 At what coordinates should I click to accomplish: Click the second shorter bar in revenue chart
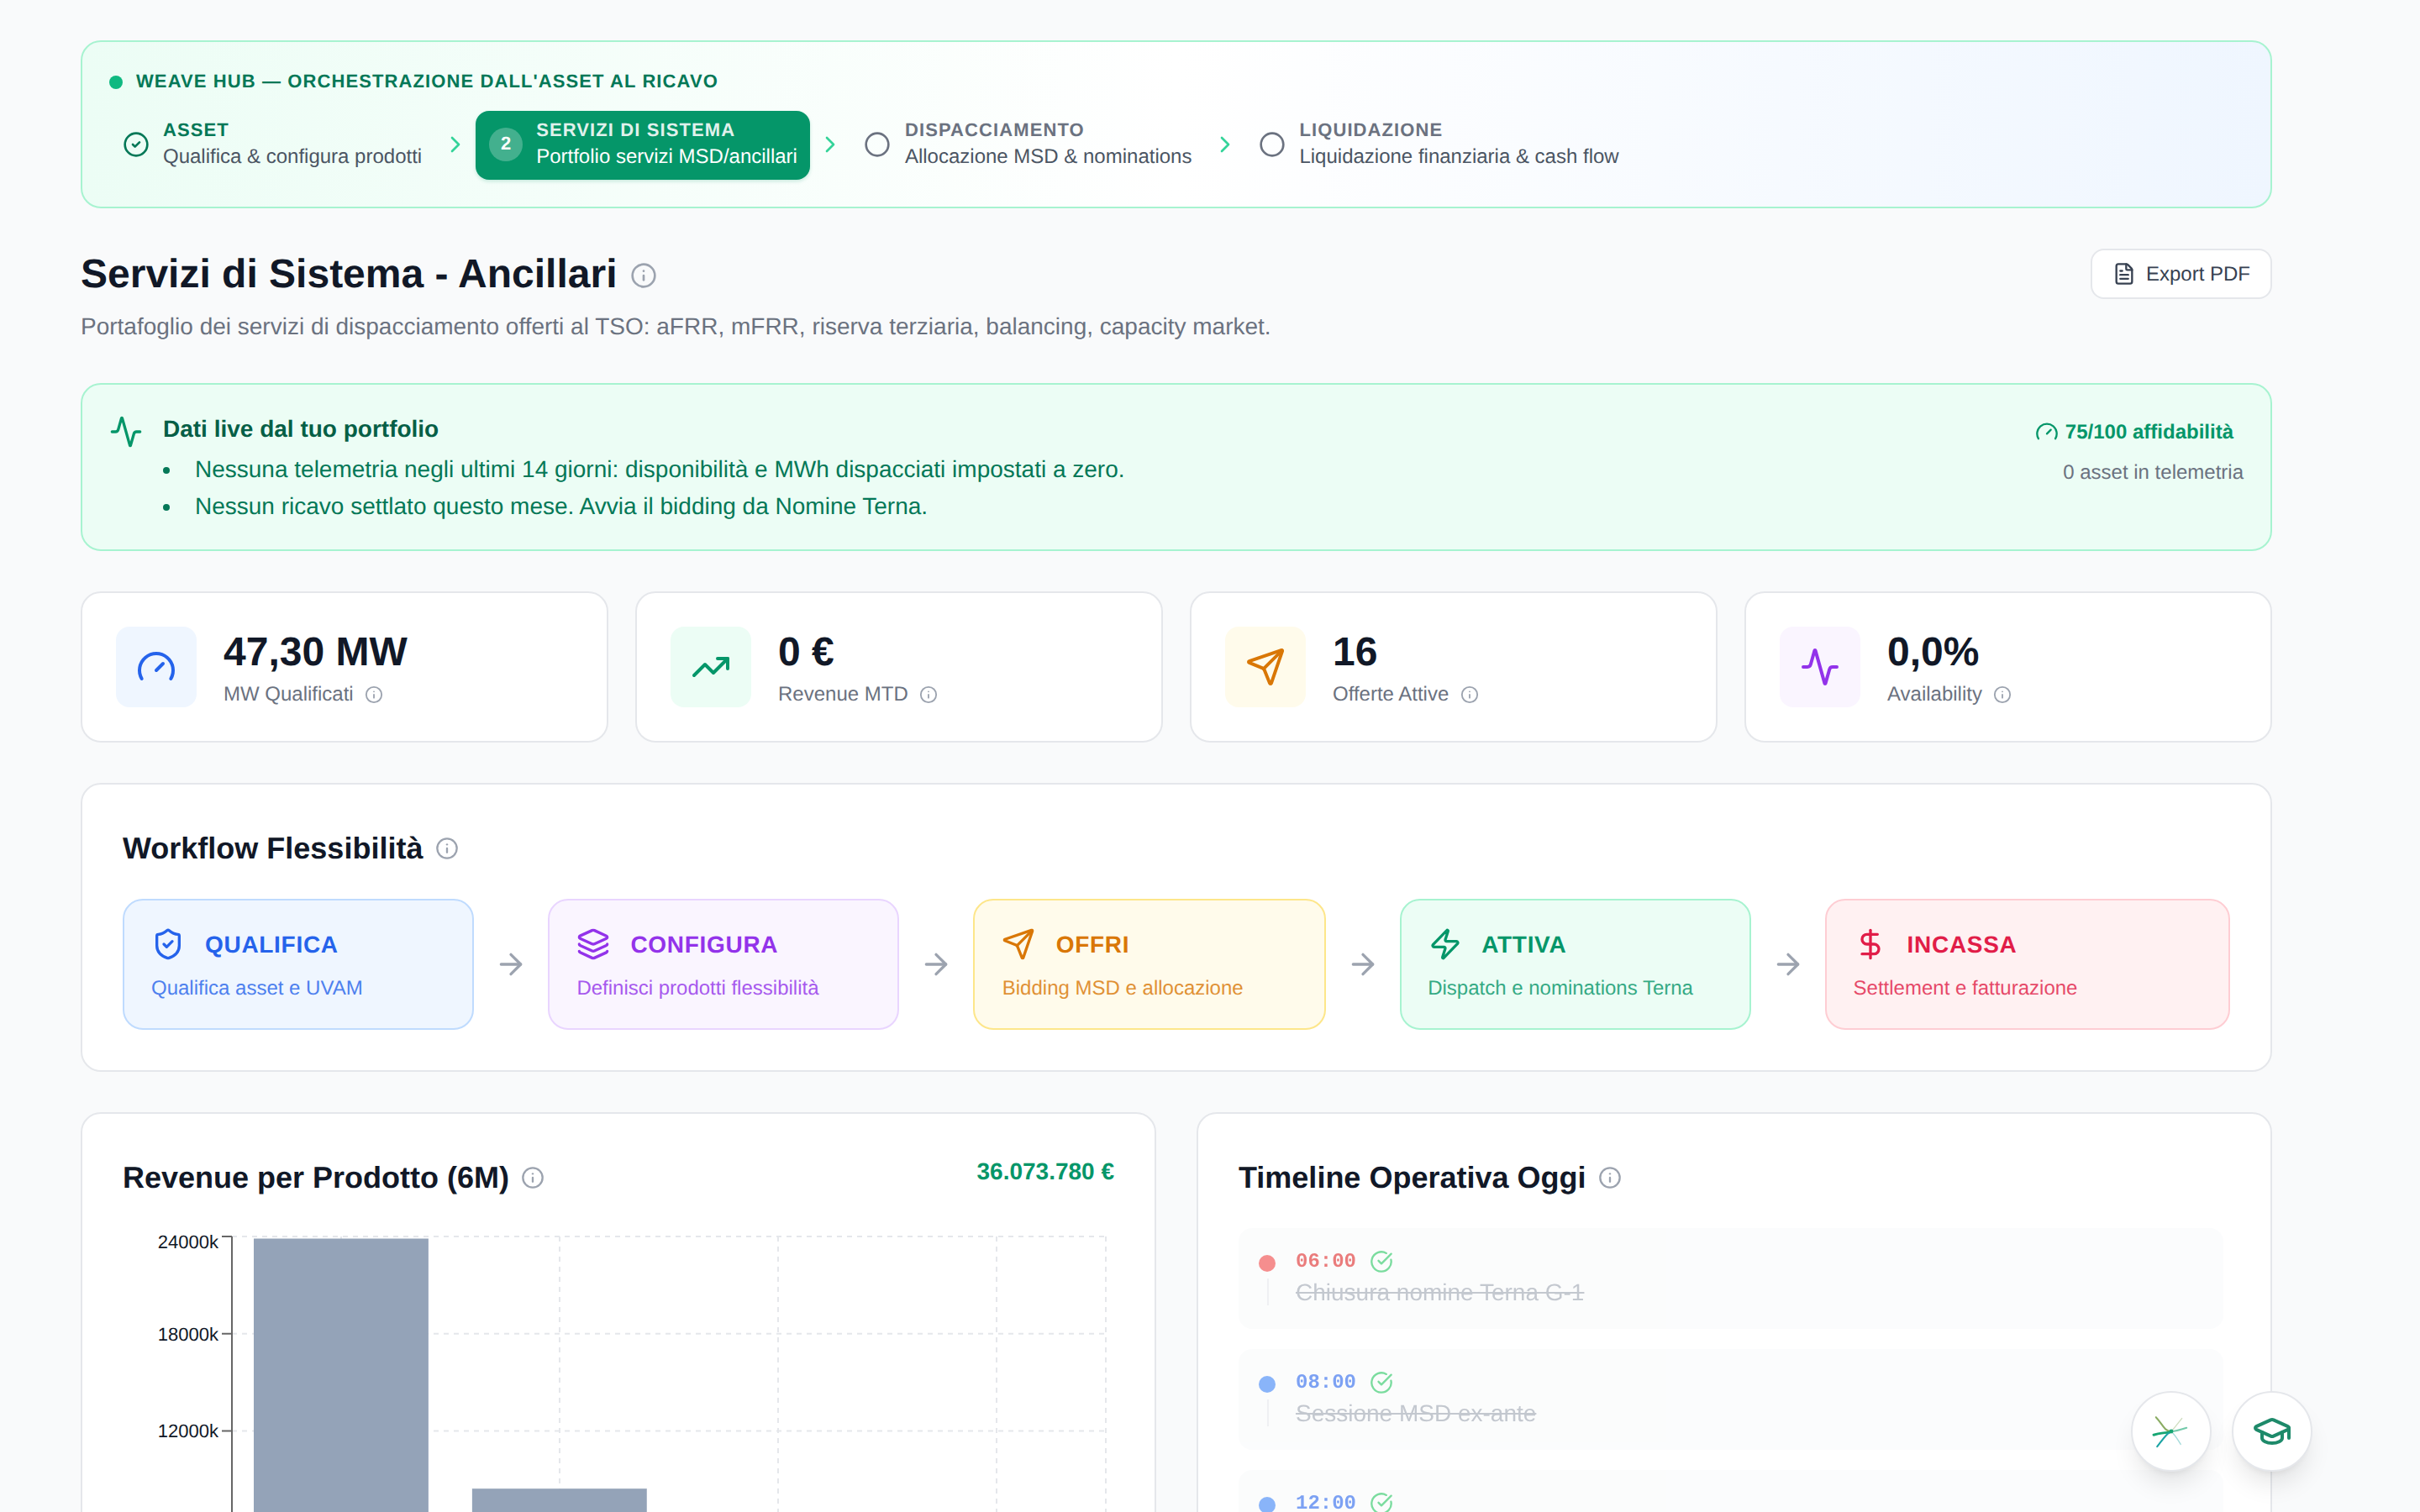pyautogui.click(x=559, y=1500)
